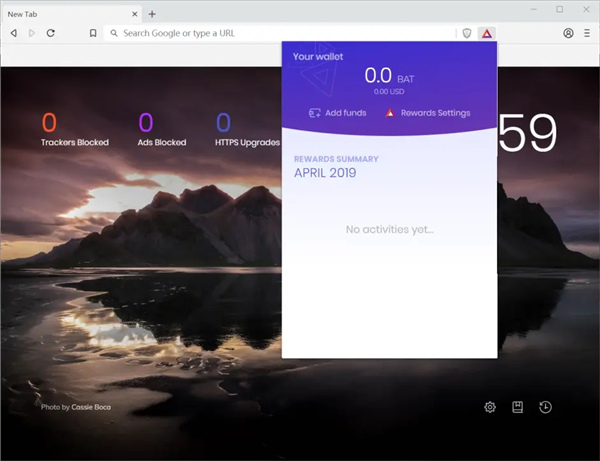Click the forward navigation arrow
The width and height of the screenshot is (600, 461).
[x=32, y=33]
